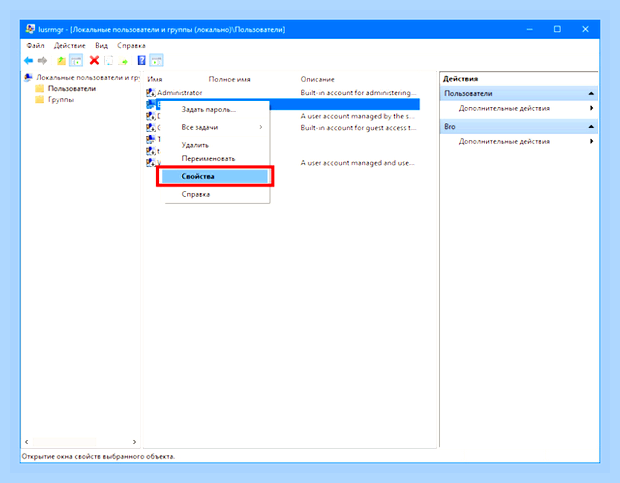
Task: Collapse the Пользователи section in Actions pane
Action: (591, 93)
